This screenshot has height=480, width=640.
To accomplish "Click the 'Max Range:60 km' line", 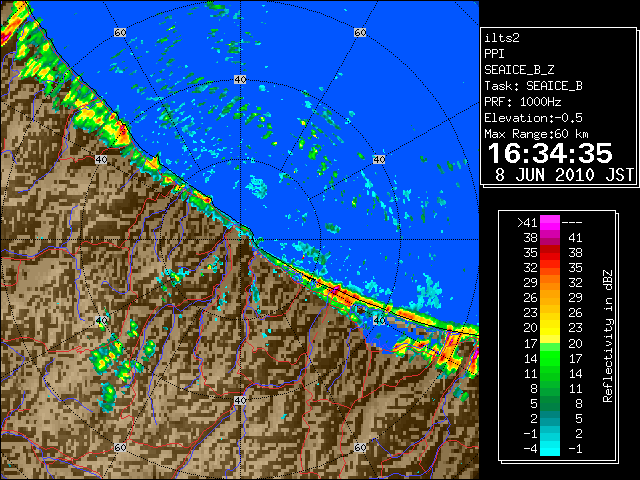I will pyautogui.click(x=536, y=134).
